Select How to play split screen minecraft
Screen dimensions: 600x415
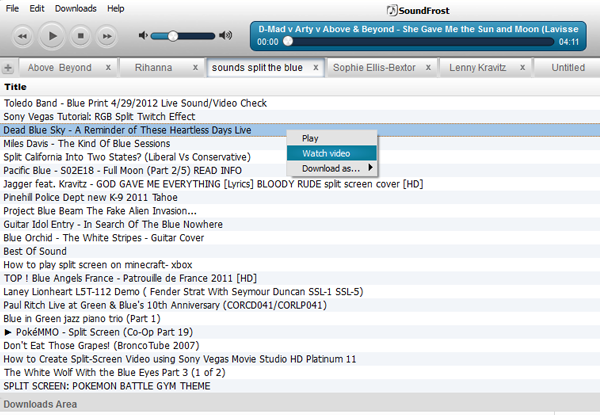300,265
